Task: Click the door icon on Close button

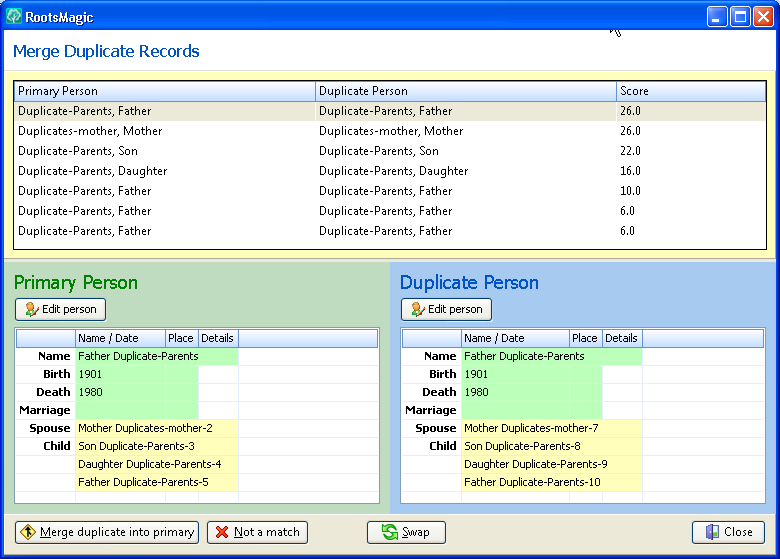Action: pos(712,532)
